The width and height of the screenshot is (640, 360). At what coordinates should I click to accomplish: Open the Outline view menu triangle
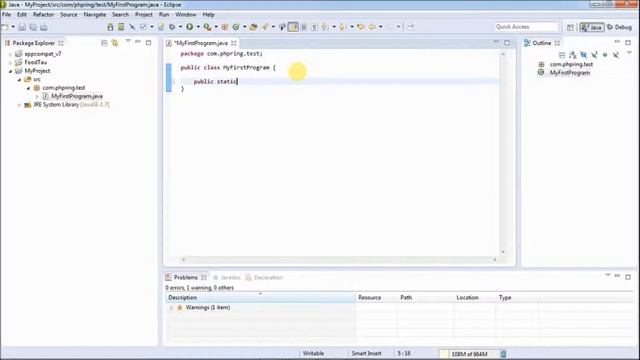pos(629,53)
